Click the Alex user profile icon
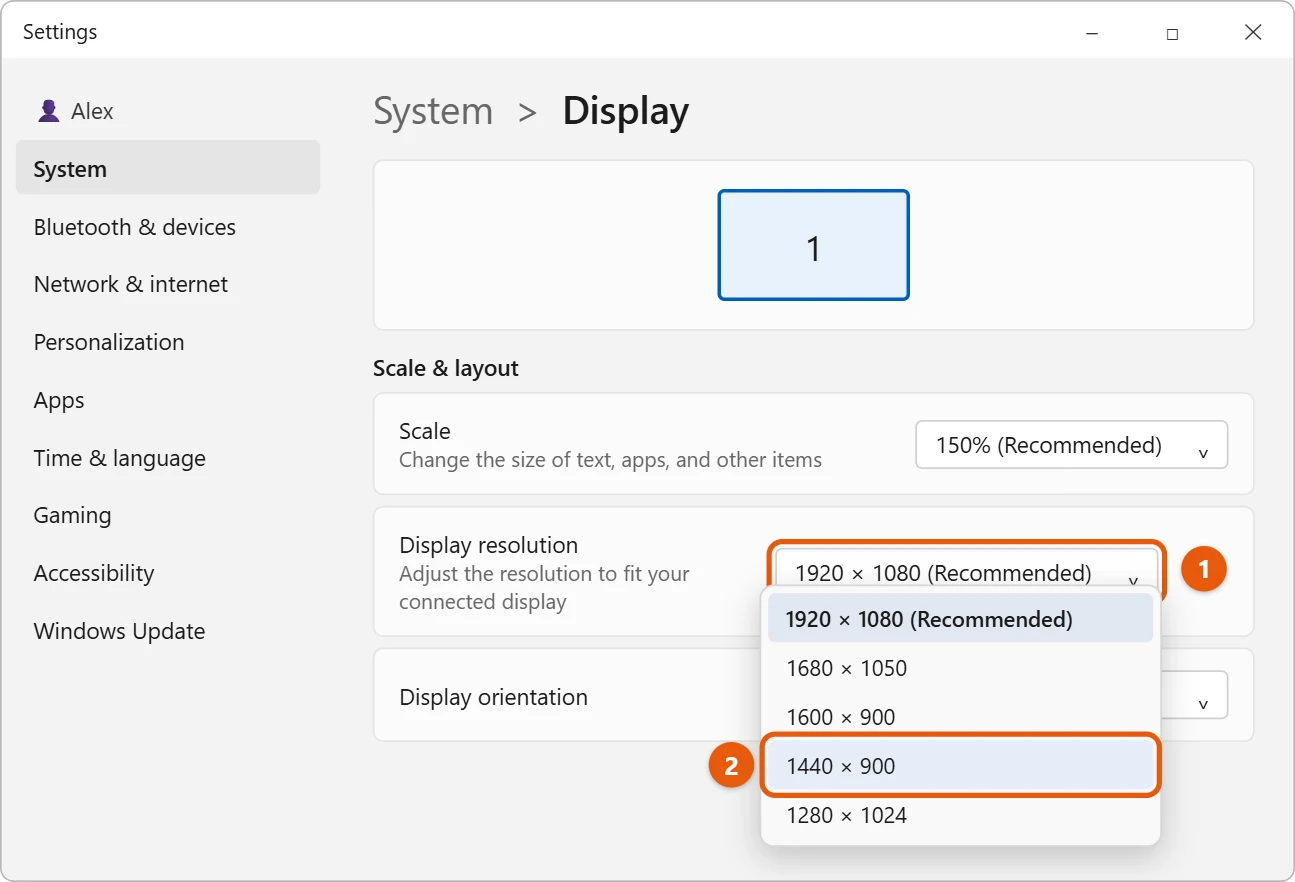 tap(48, 111)
